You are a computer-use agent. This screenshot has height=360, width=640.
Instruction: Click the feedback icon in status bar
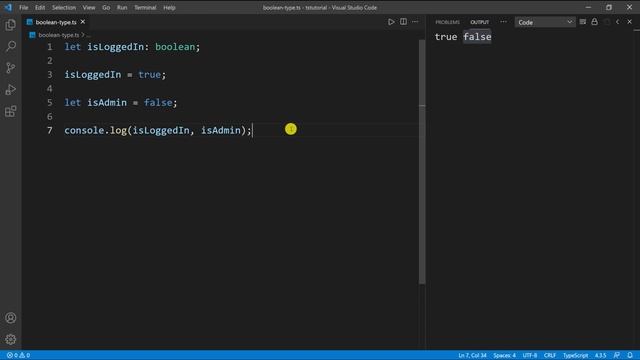point(617,356)
